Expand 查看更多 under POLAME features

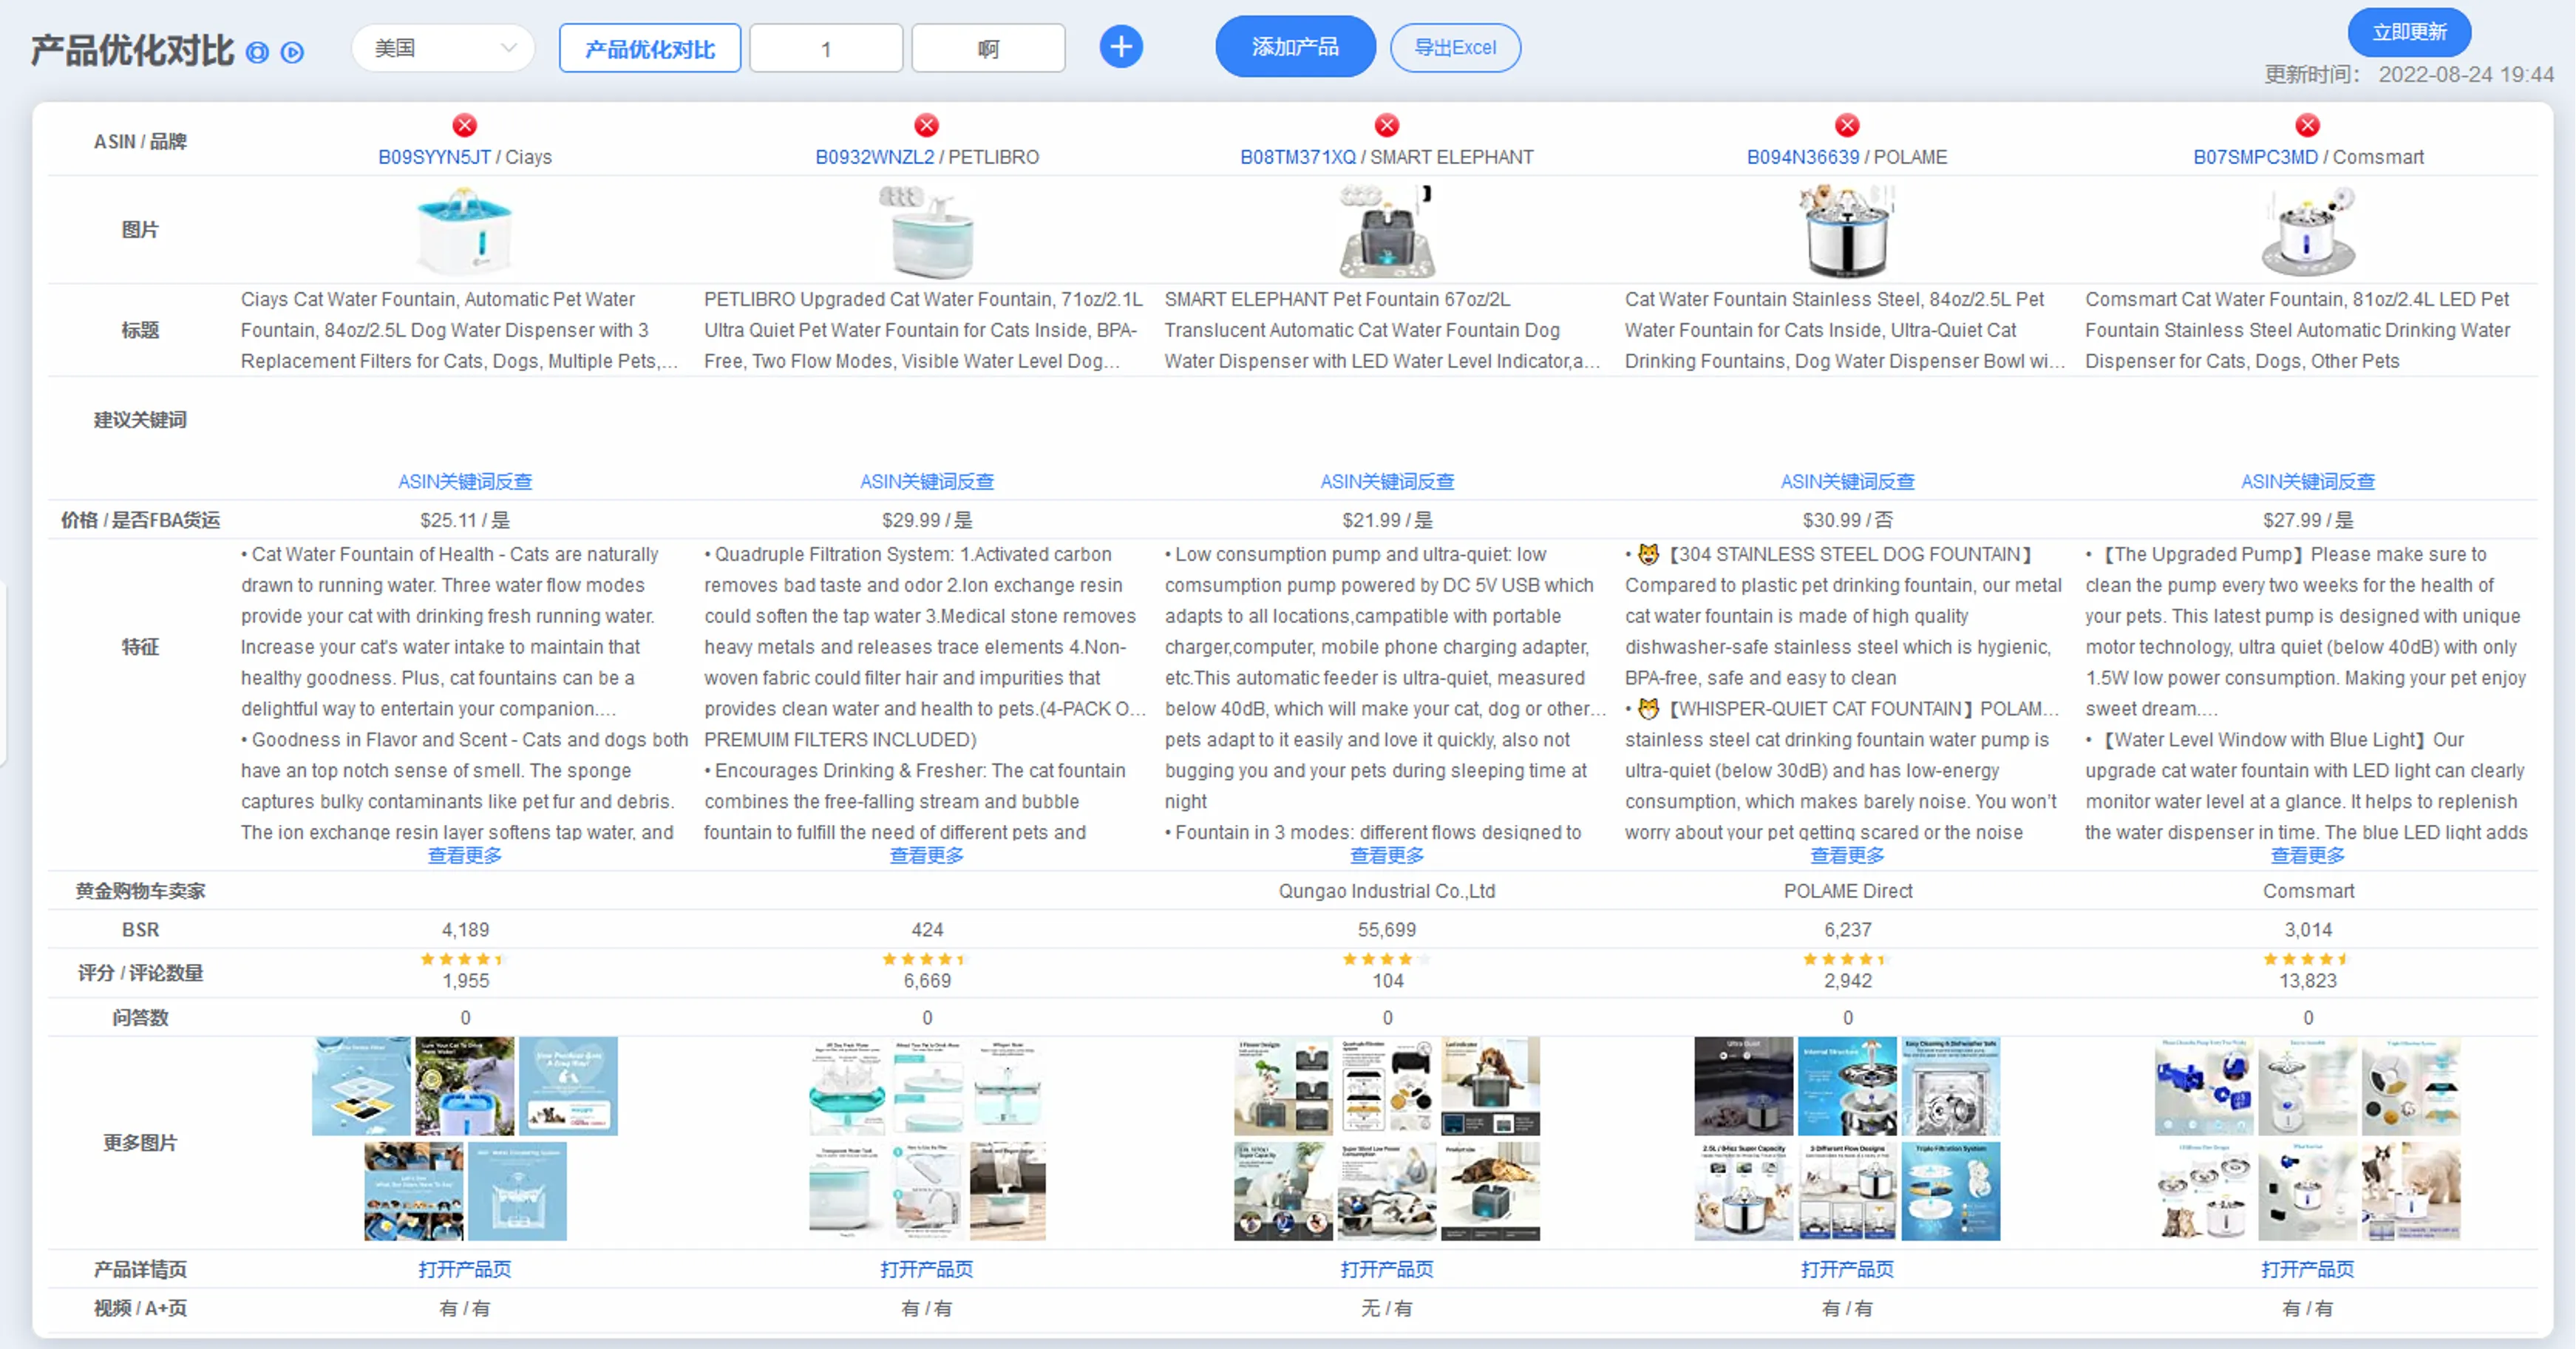(1847, 855)
